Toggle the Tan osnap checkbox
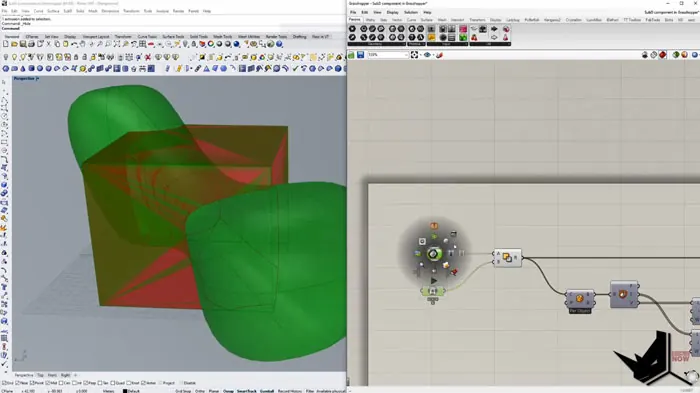This screenshot has width=700, height=393. [100, 383]
